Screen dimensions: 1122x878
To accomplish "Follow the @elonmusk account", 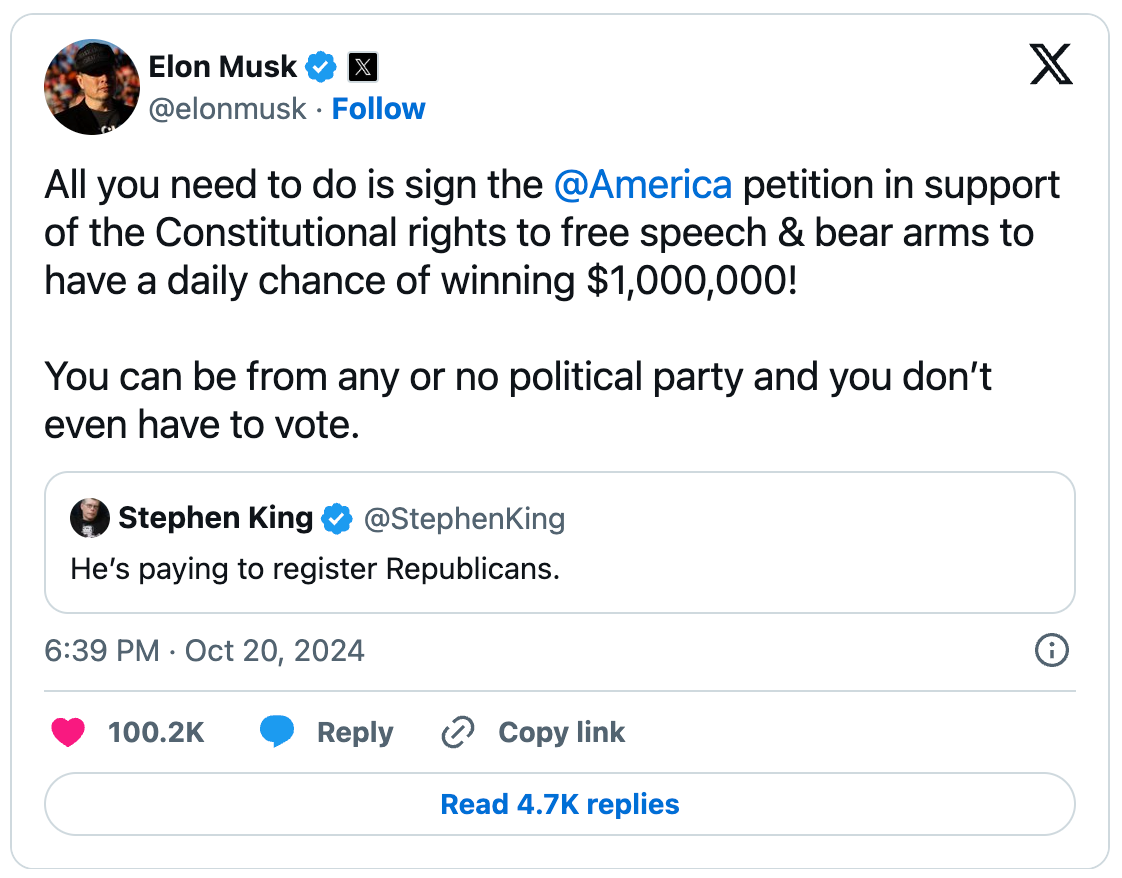I will [x=378, y=109].
